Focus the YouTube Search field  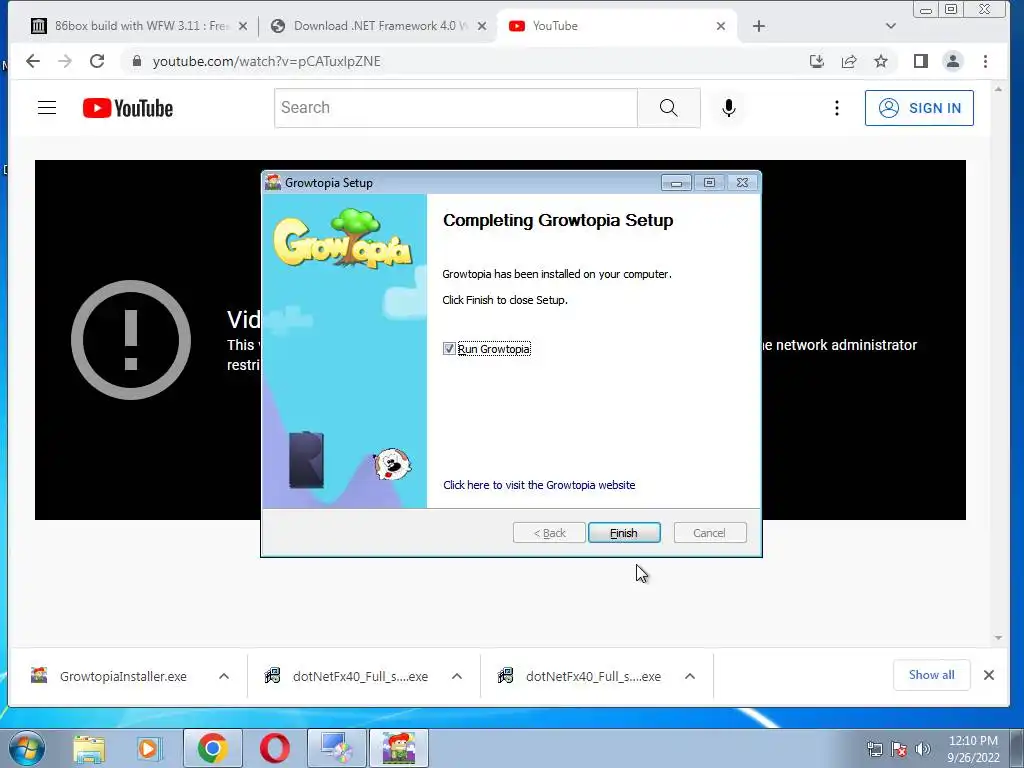coord(456,108)
